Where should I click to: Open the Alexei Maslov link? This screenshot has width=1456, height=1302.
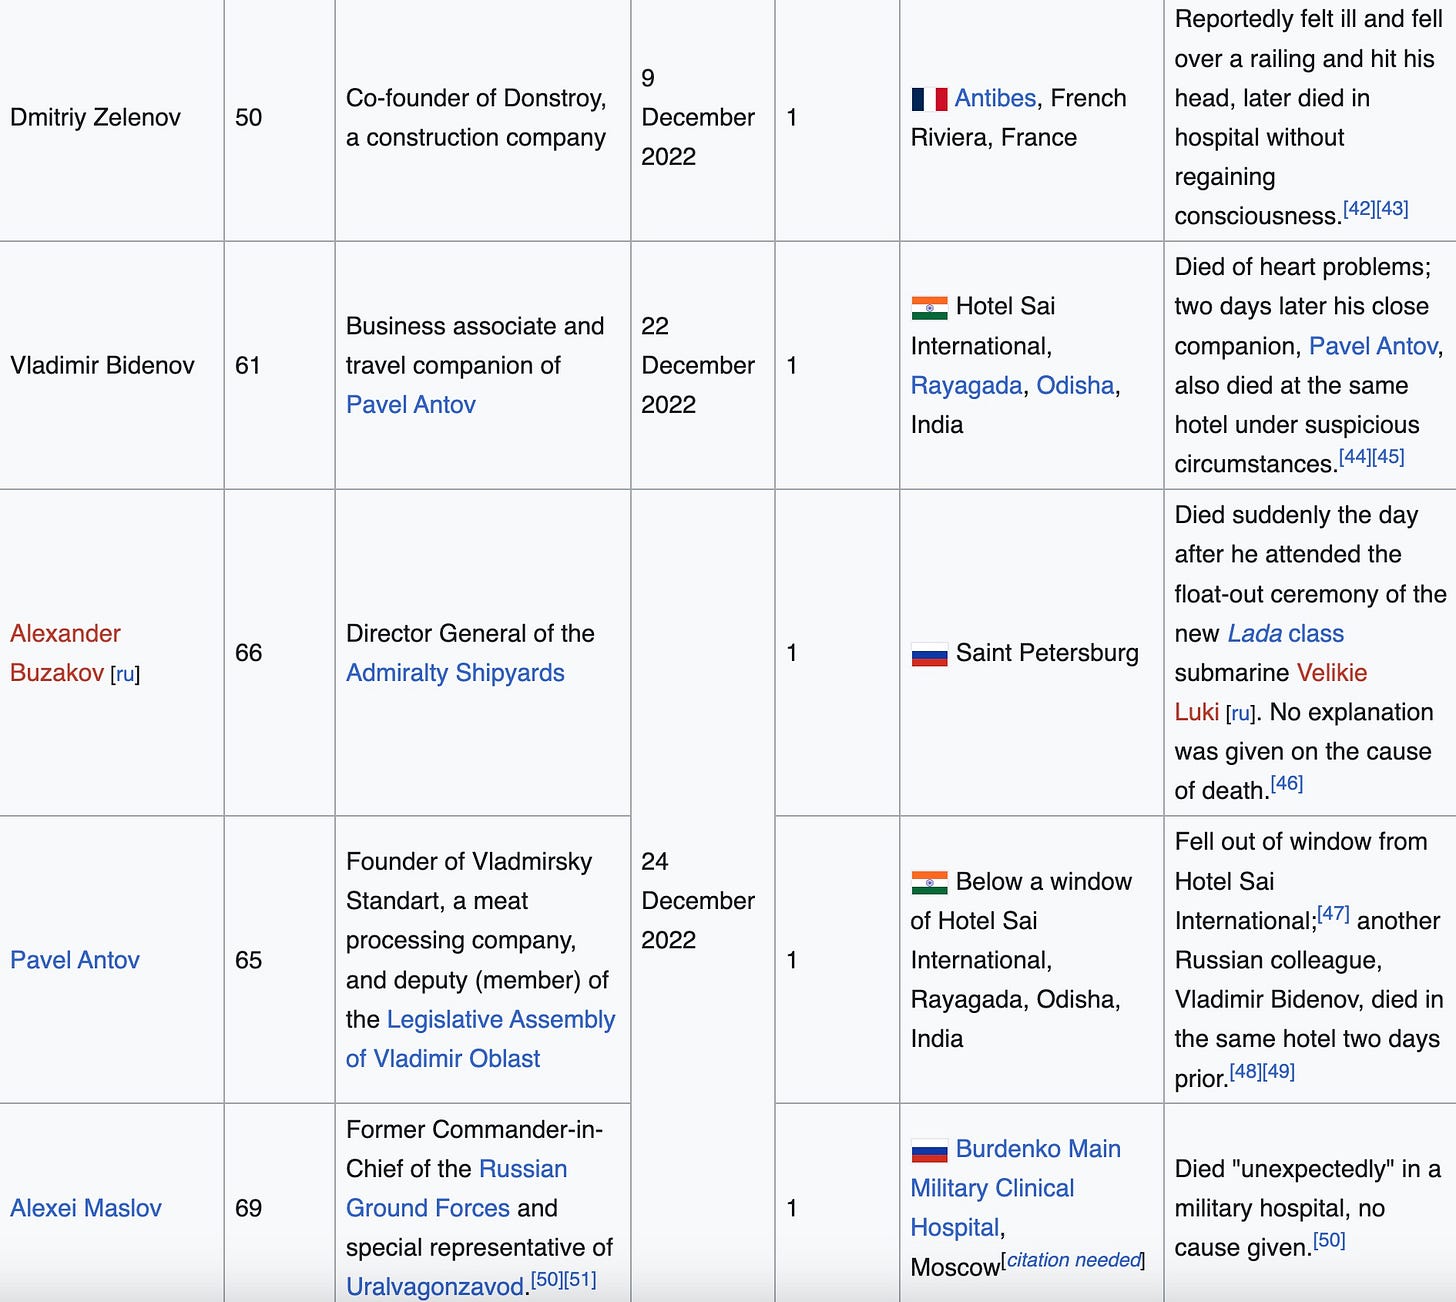86,1208
